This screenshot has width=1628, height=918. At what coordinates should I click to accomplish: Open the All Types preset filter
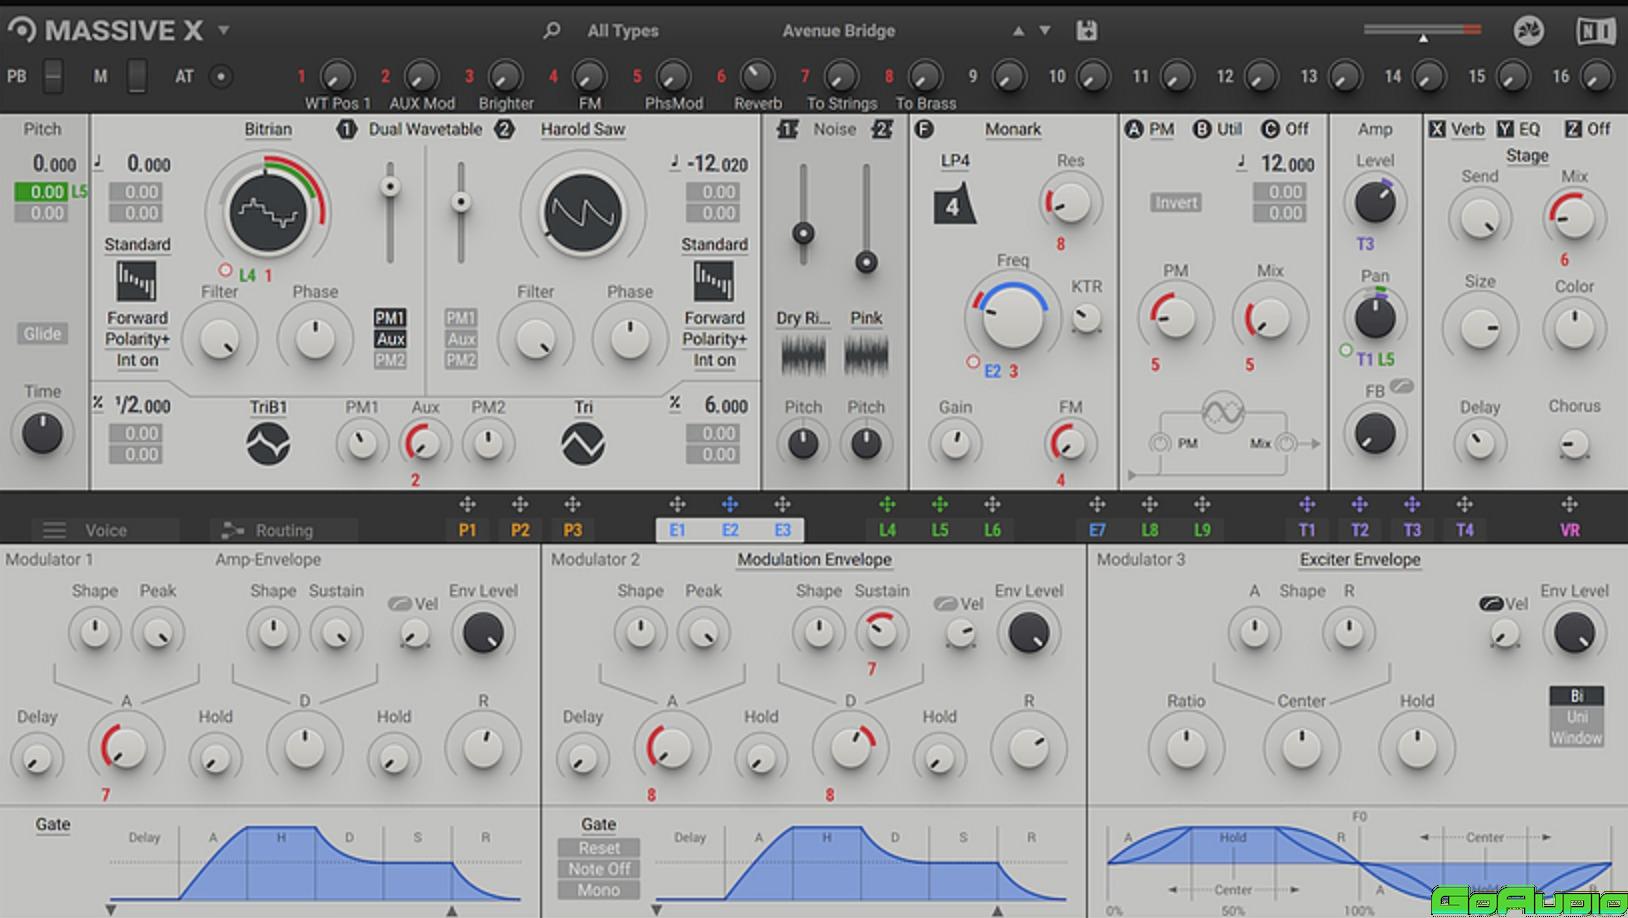click(623, 31)
